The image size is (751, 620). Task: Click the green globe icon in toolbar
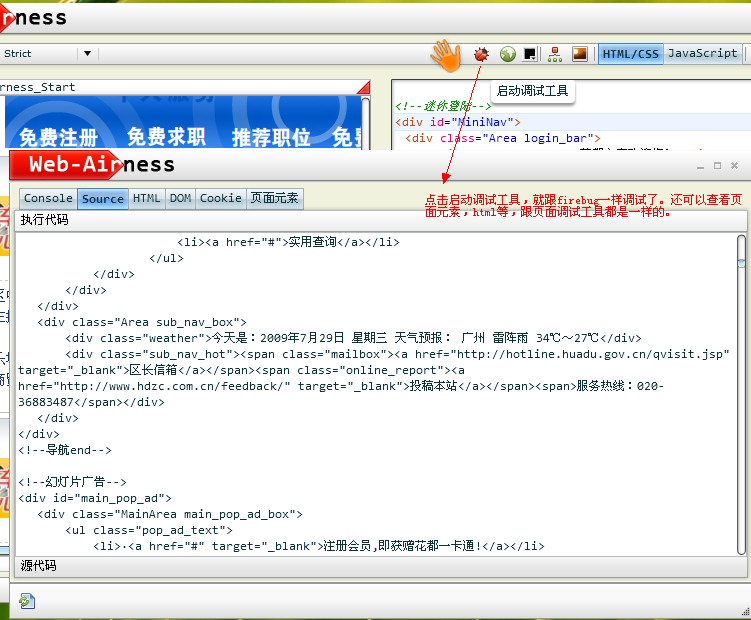click(x=508, y=54)
